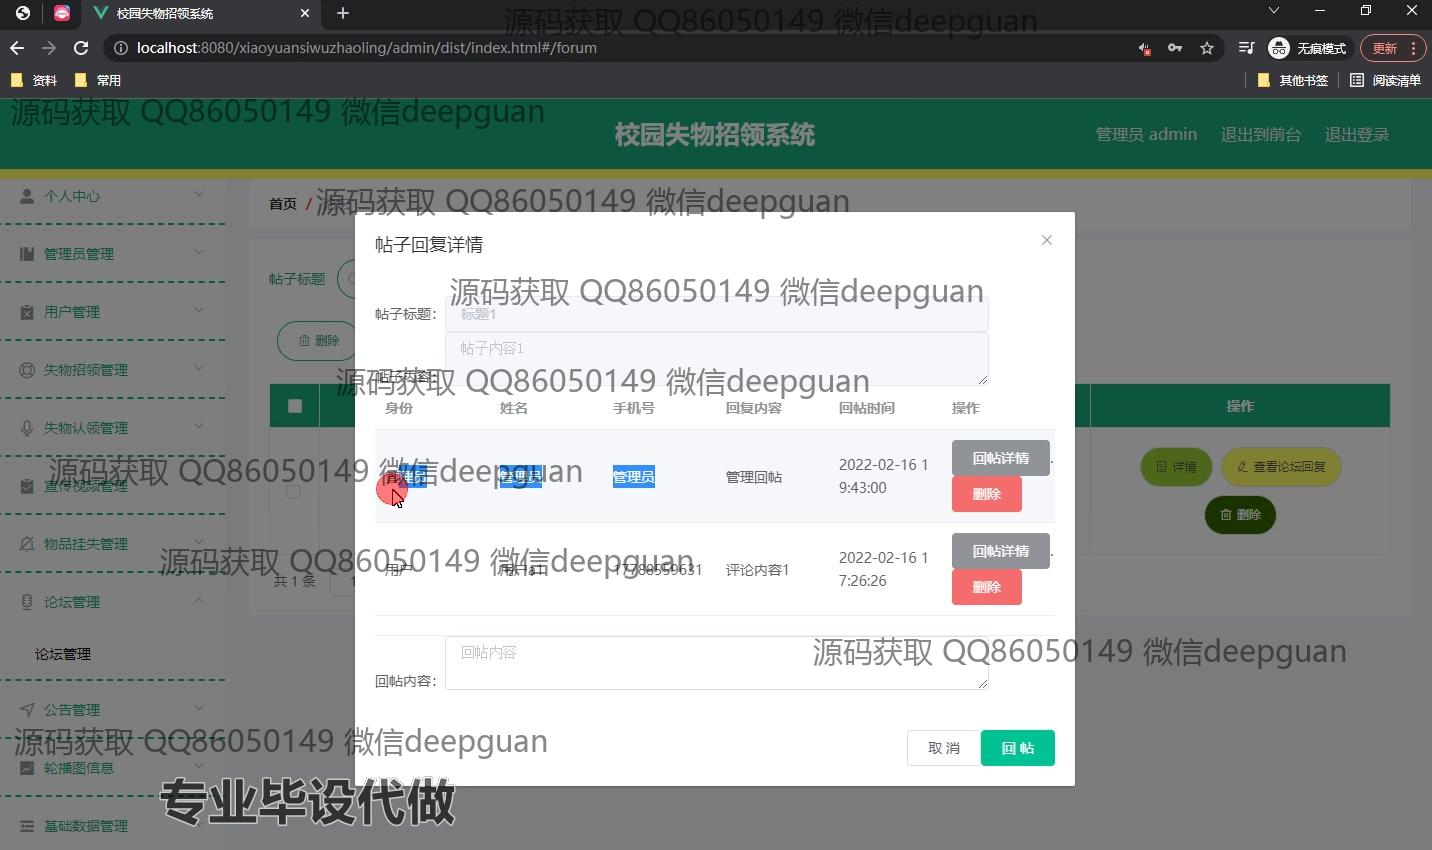
Task: Click the 公告管理 megaphone icon
Action: (x=26, y=709)
